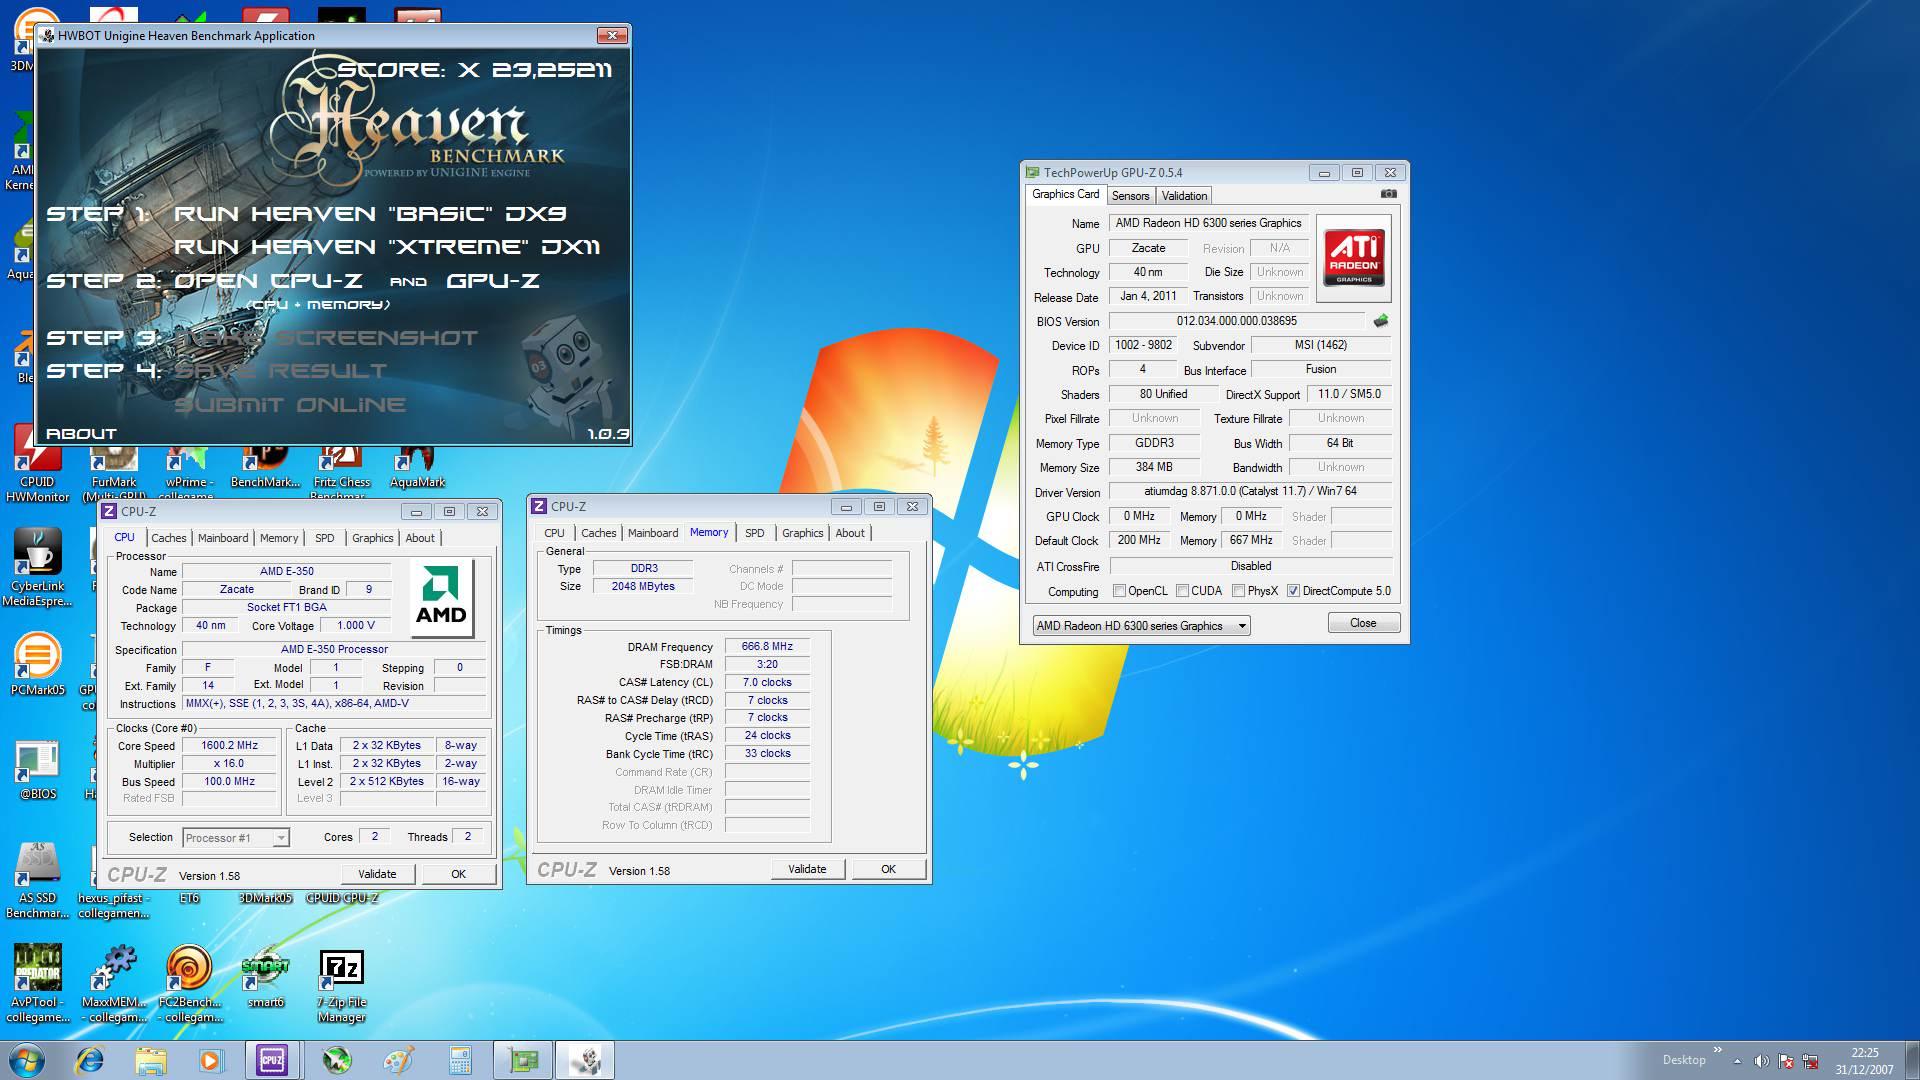The image size is (1920, 1080).
Task: Select the About tab in left CPU-Z
Action: [x=420, y=538]
